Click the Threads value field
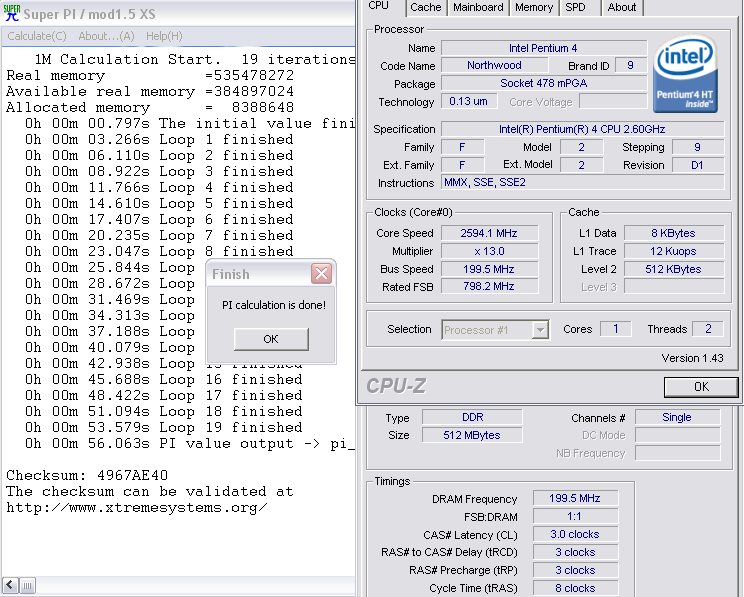The image size is (744, 597). tap(708, 329)
